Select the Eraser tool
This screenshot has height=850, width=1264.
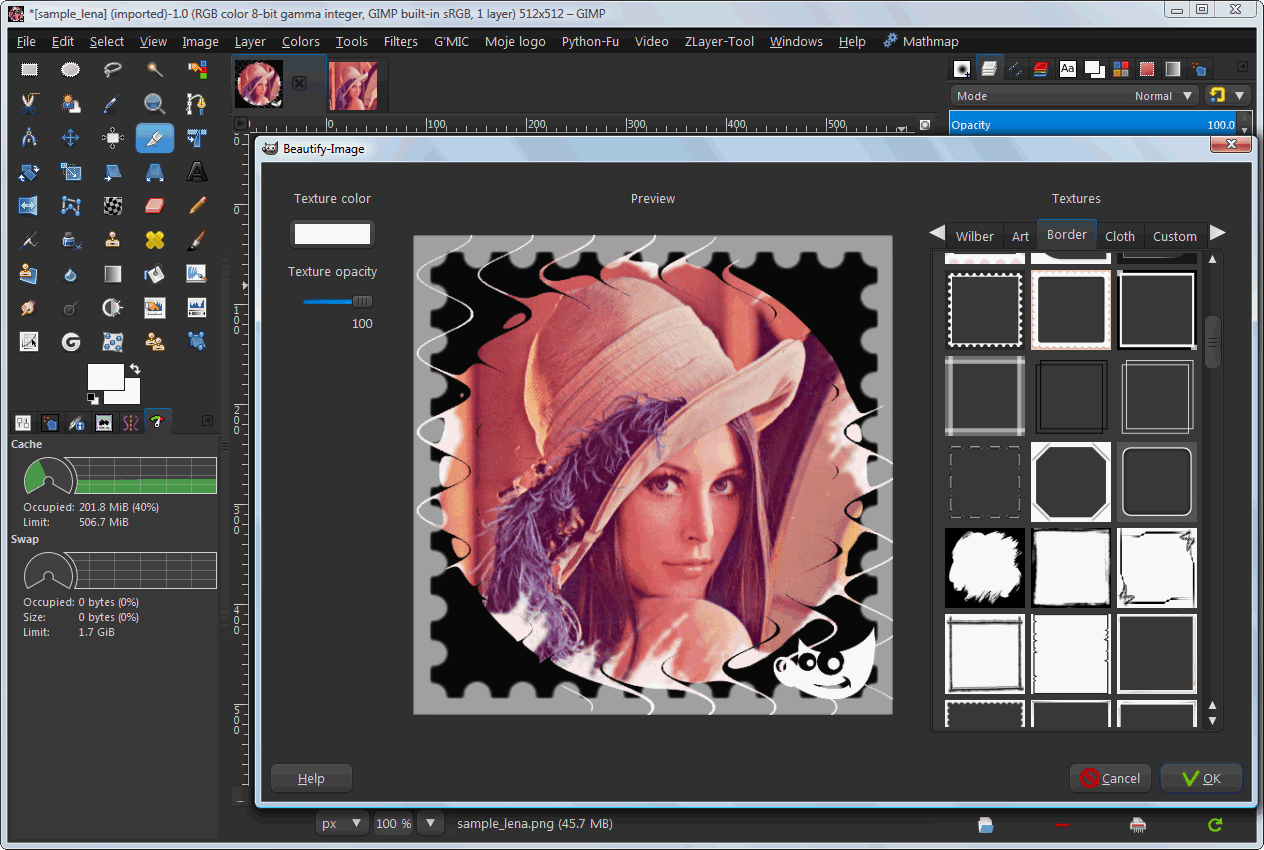pos(155,206)
